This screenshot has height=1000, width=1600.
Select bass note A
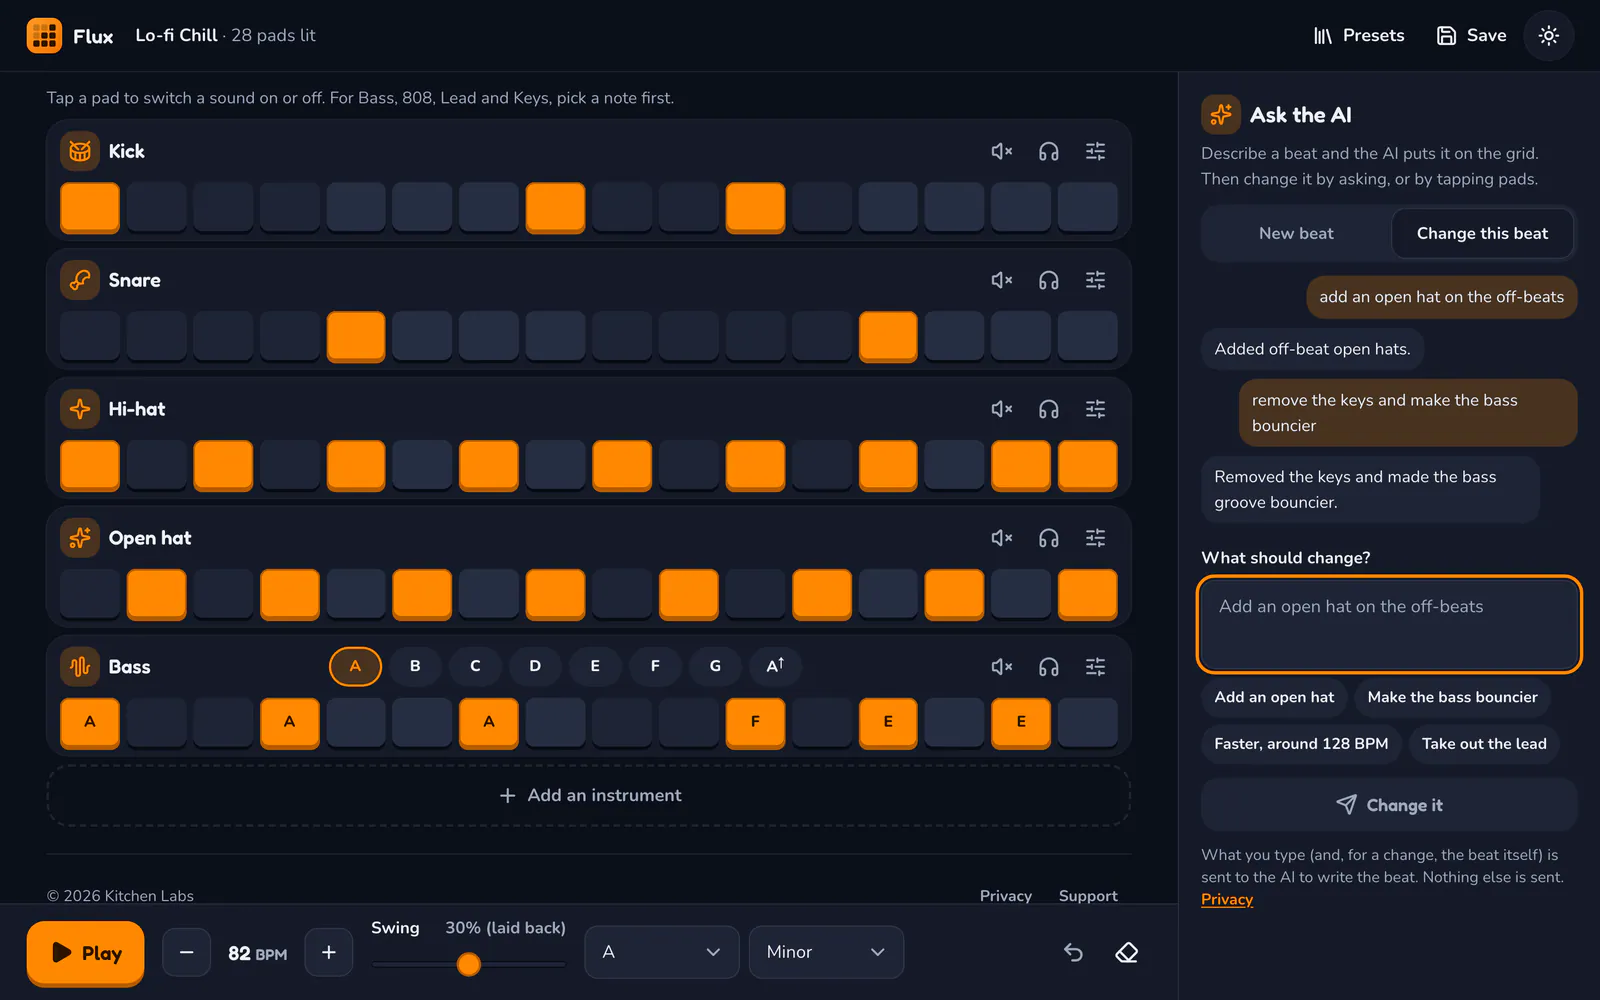(x=355, y=666)
